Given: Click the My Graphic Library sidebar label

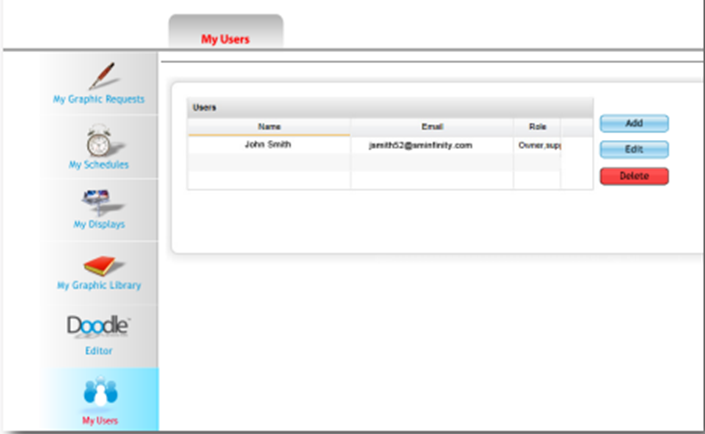Looking at the screenshot, I should pyautogui.click(x=99, y=286).
